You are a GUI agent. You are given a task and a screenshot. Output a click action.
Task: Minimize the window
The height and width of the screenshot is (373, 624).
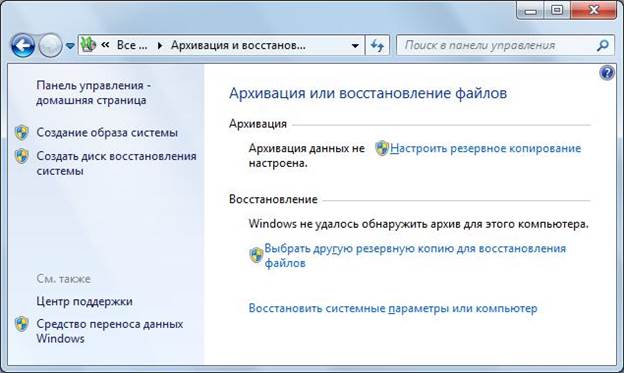click(x=530, y=11)
